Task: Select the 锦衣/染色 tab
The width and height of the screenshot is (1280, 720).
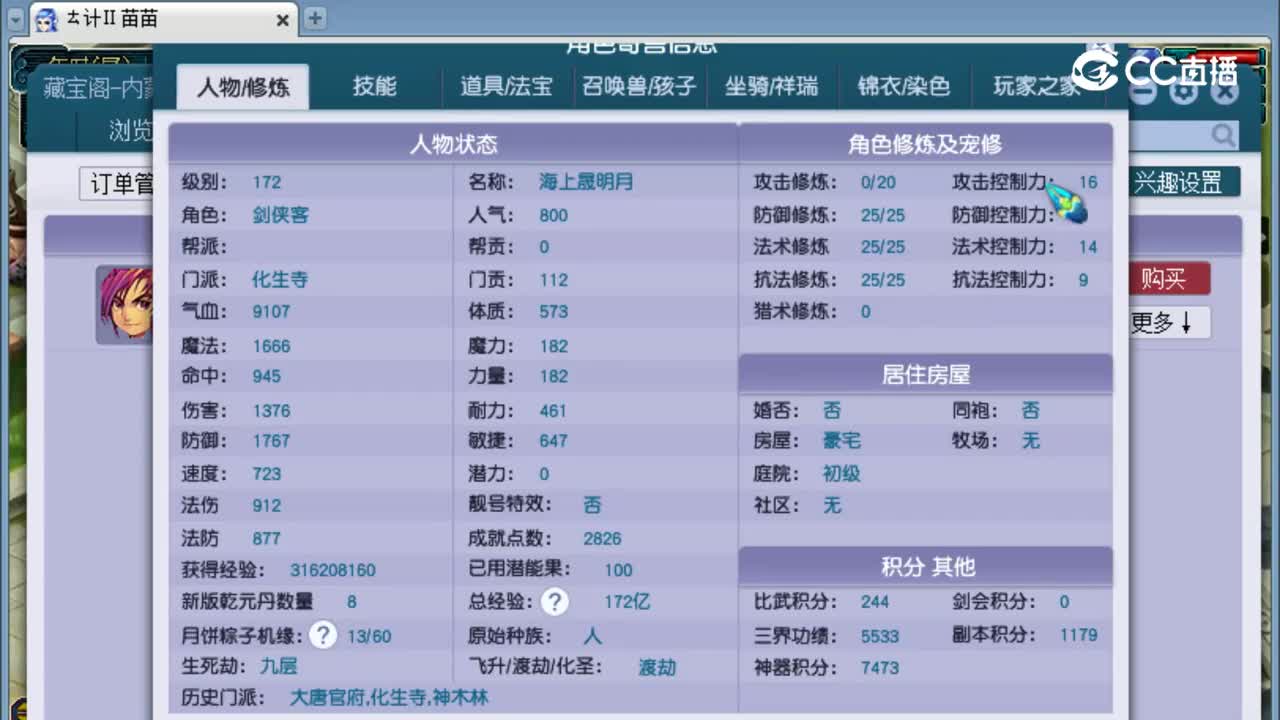Action: (x=904, y=87)
